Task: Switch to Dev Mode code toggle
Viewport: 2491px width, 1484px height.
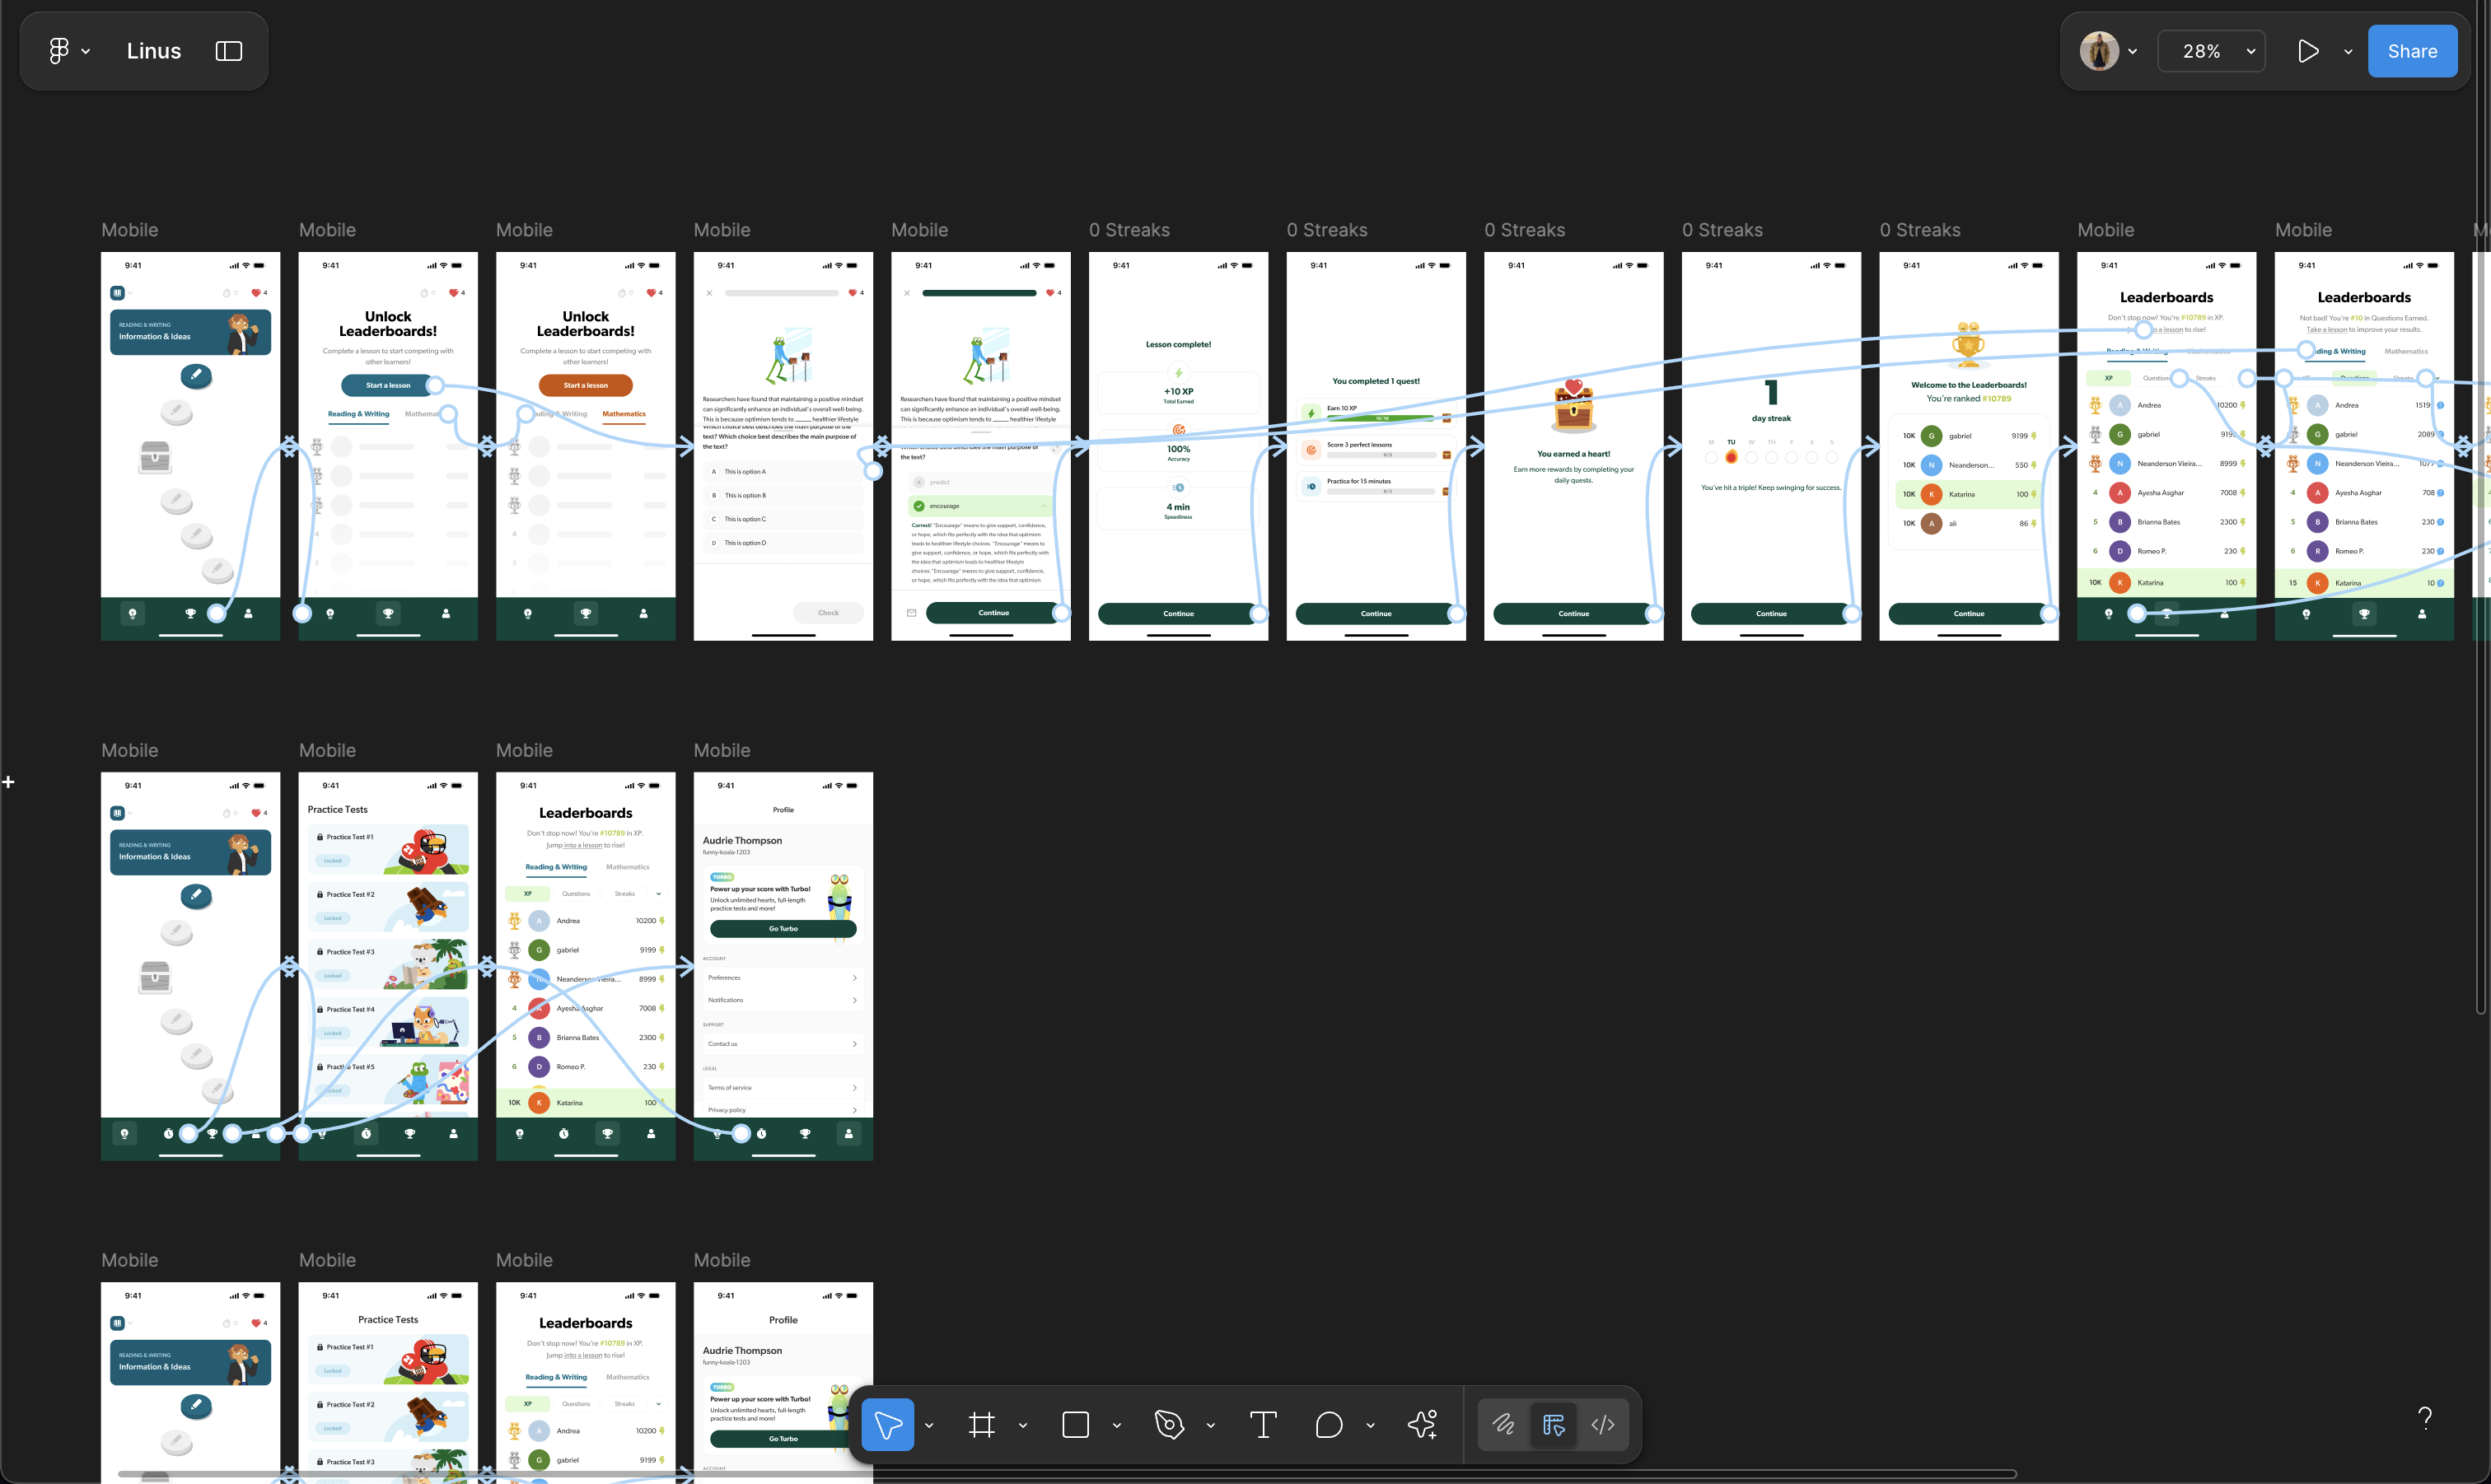Action: pos(1602,1424)
